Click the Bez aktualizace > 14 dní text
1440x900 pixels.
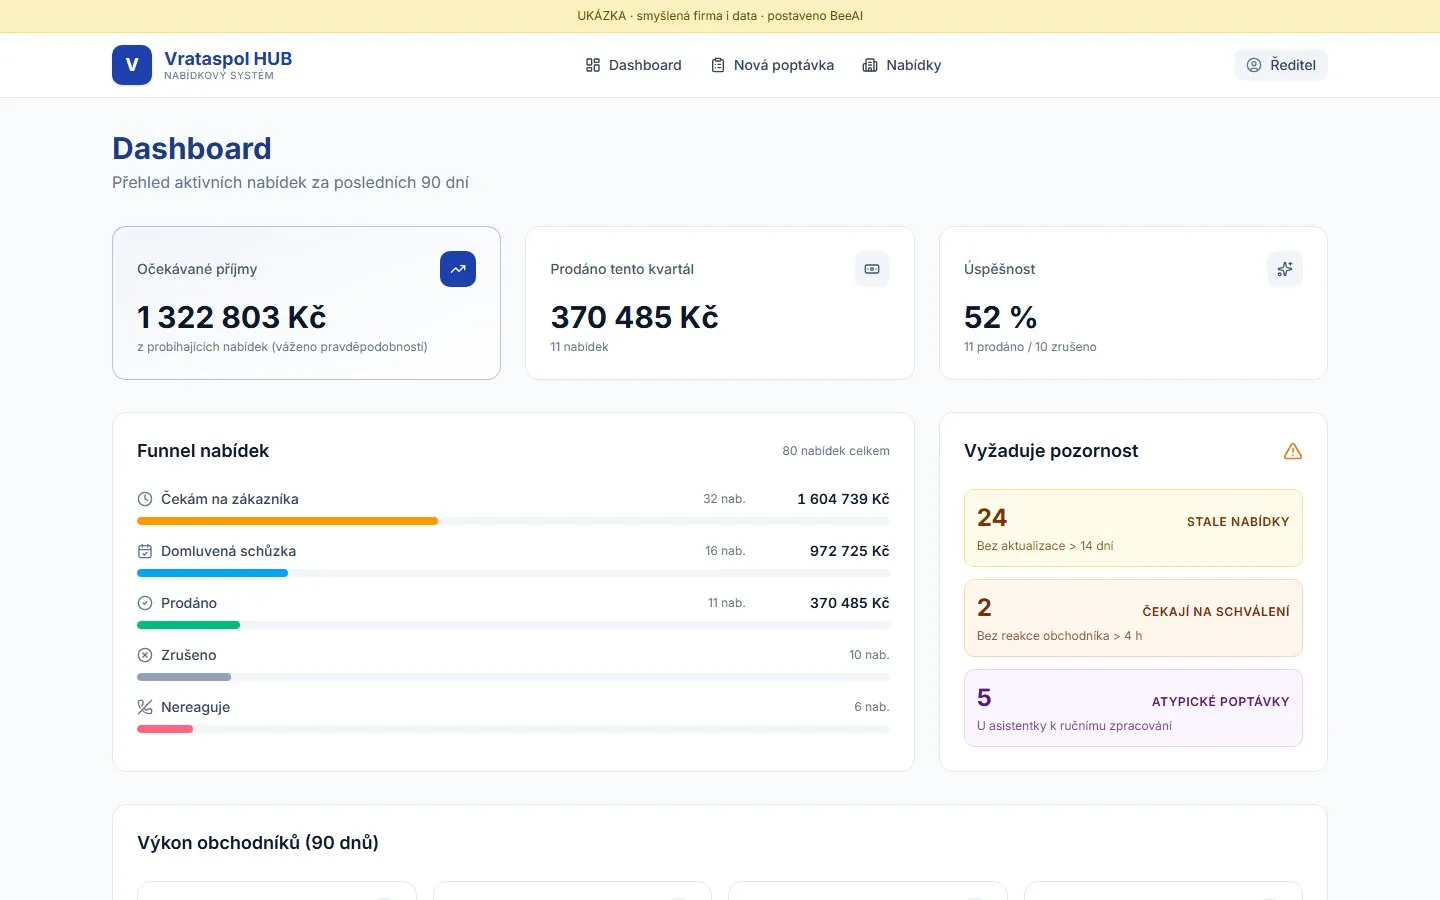pos(1045,546)
